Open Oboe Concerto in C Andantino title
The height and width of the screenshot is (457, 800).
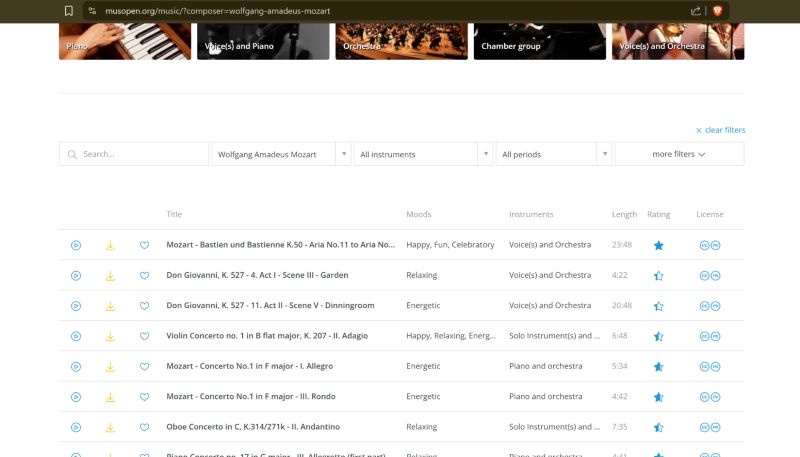pyautogui.click(x=253, y=427)
